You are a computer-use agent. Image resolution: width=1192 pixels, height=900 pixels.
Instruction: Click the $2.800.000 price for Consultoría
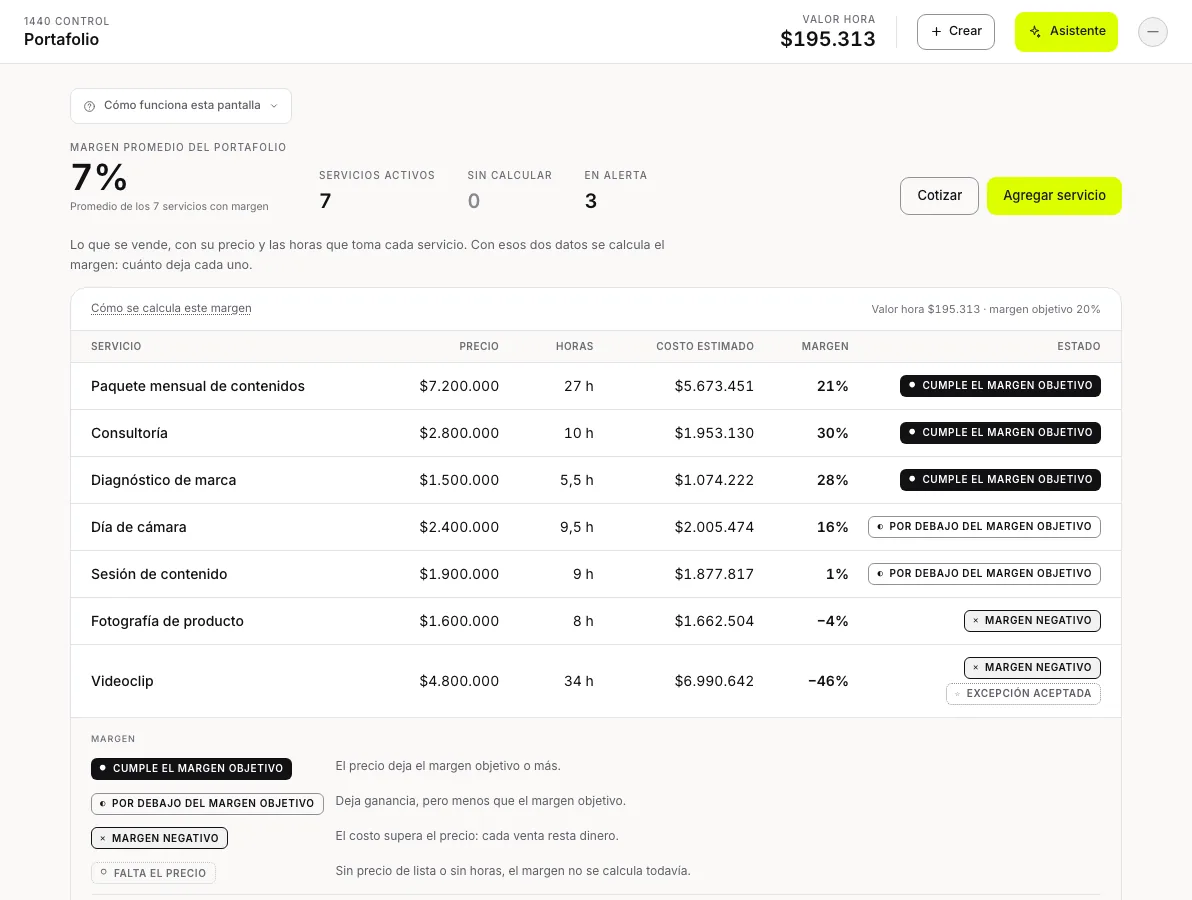[459, 433]
